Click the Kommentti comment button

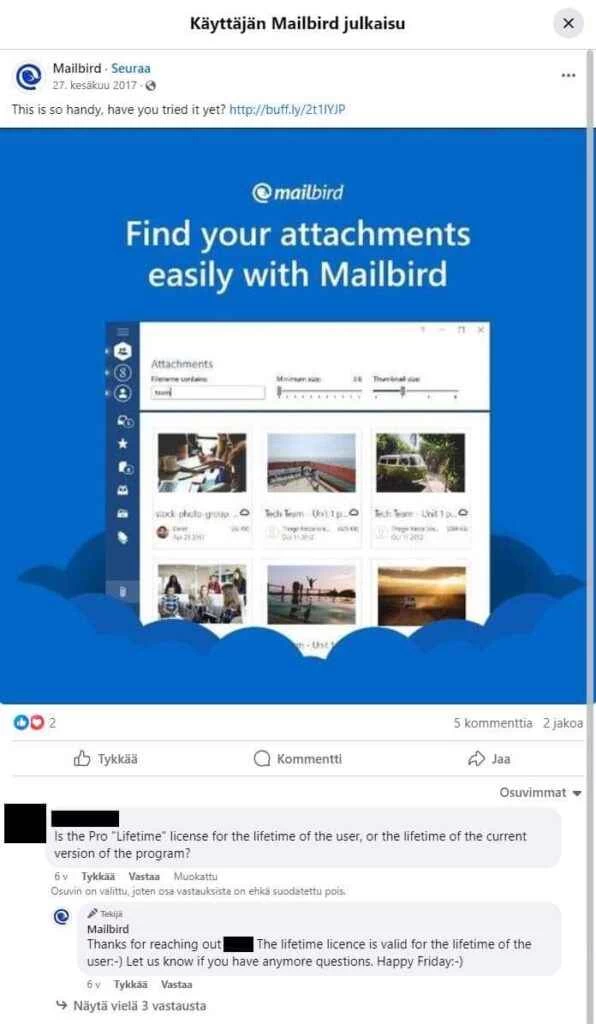[298, 759]
